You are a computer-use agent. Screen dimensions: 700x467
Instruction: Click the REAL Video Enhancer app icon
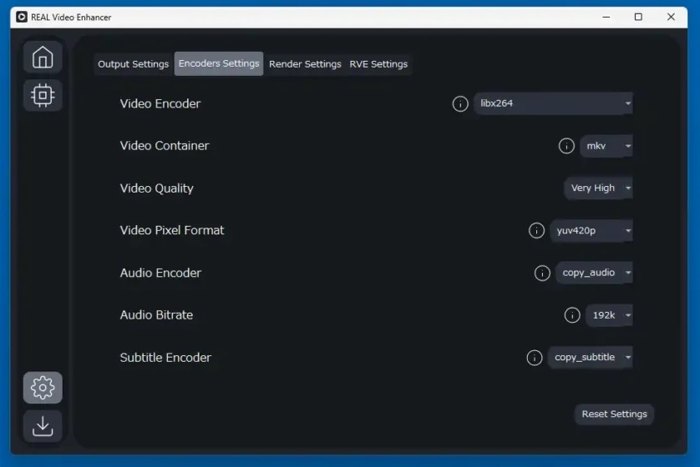pos(21,17)
